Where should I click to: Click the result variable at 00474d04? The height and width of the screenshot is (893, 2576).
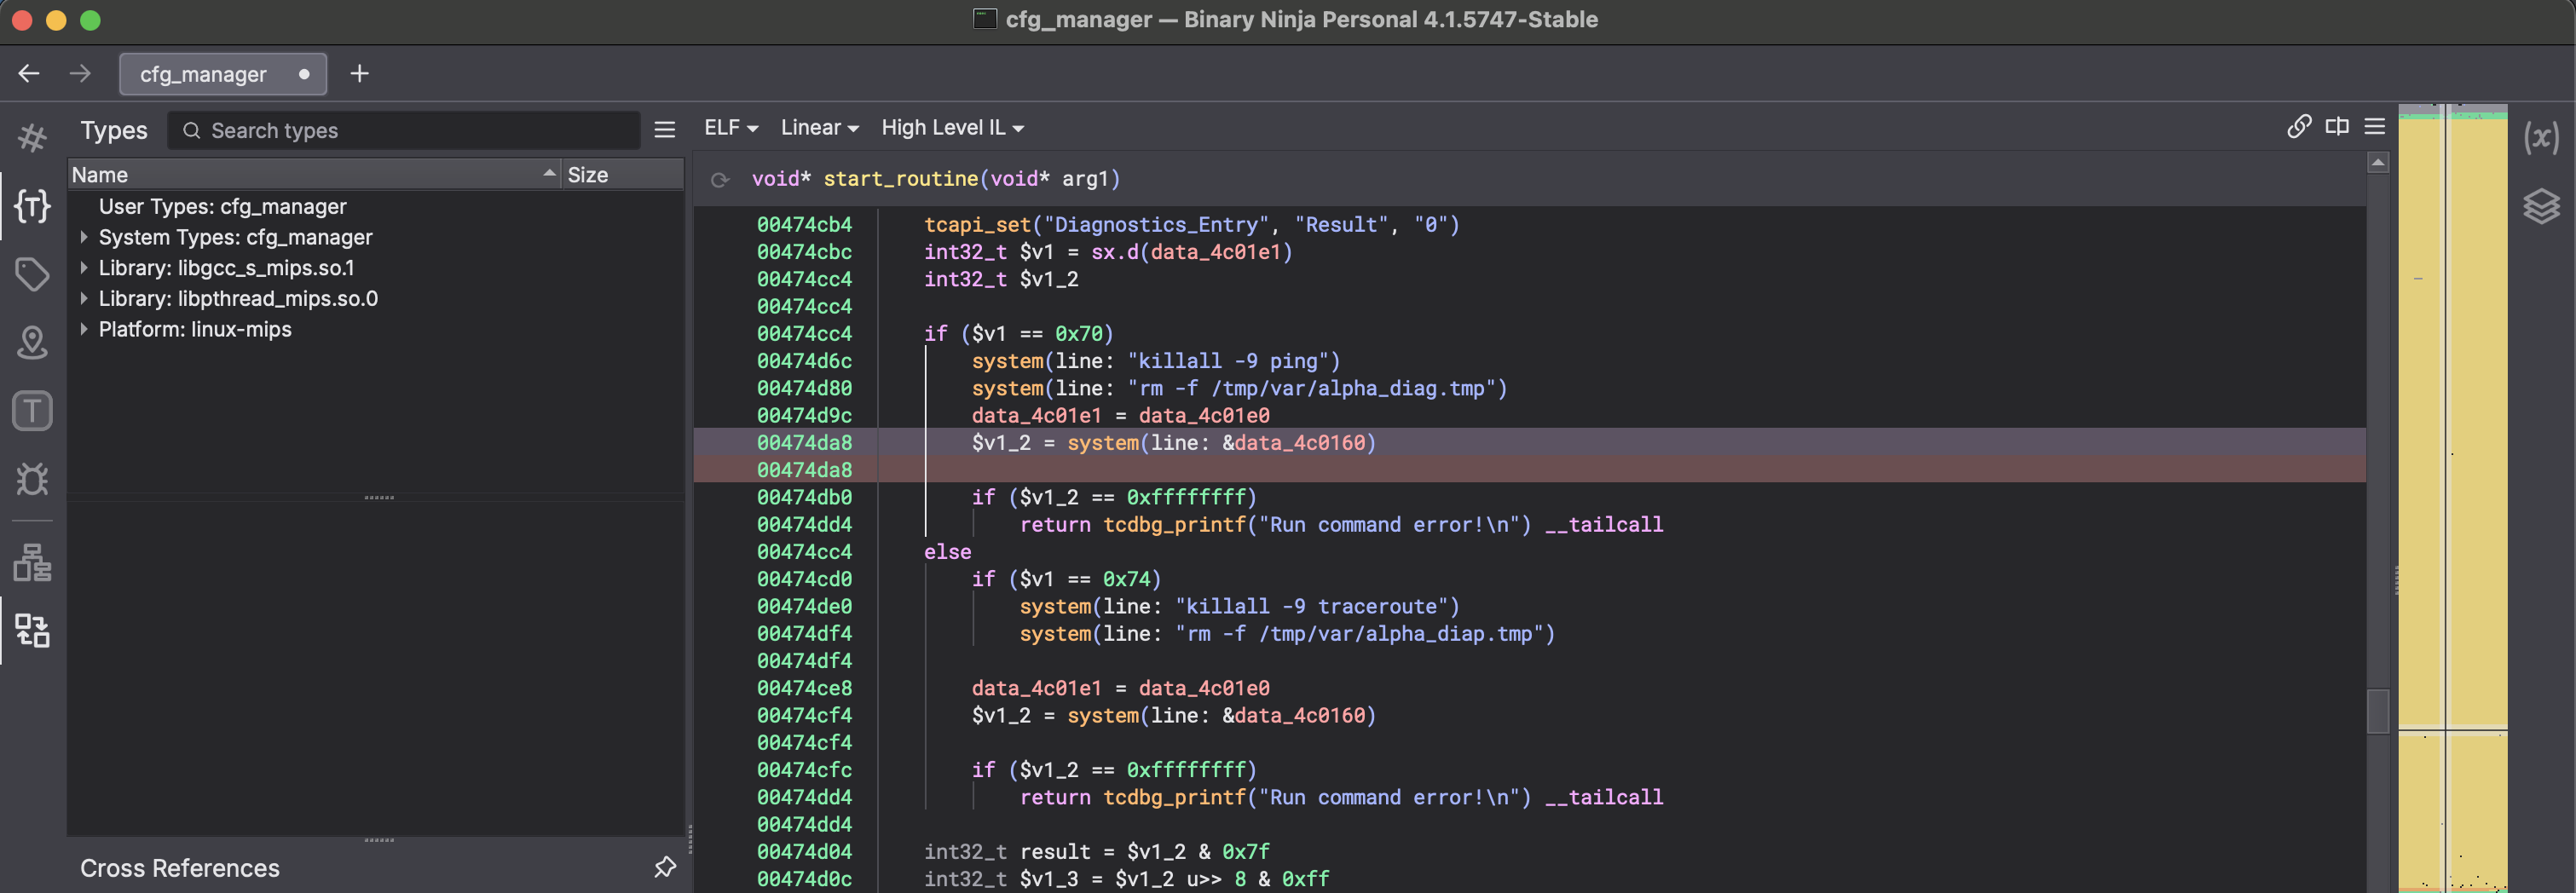click(x=1055, y=852)
